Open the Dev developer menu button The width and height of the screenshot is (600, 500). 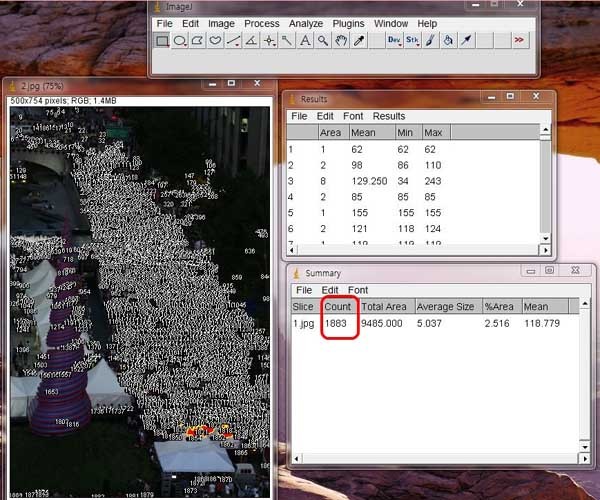tap(393, 41)
